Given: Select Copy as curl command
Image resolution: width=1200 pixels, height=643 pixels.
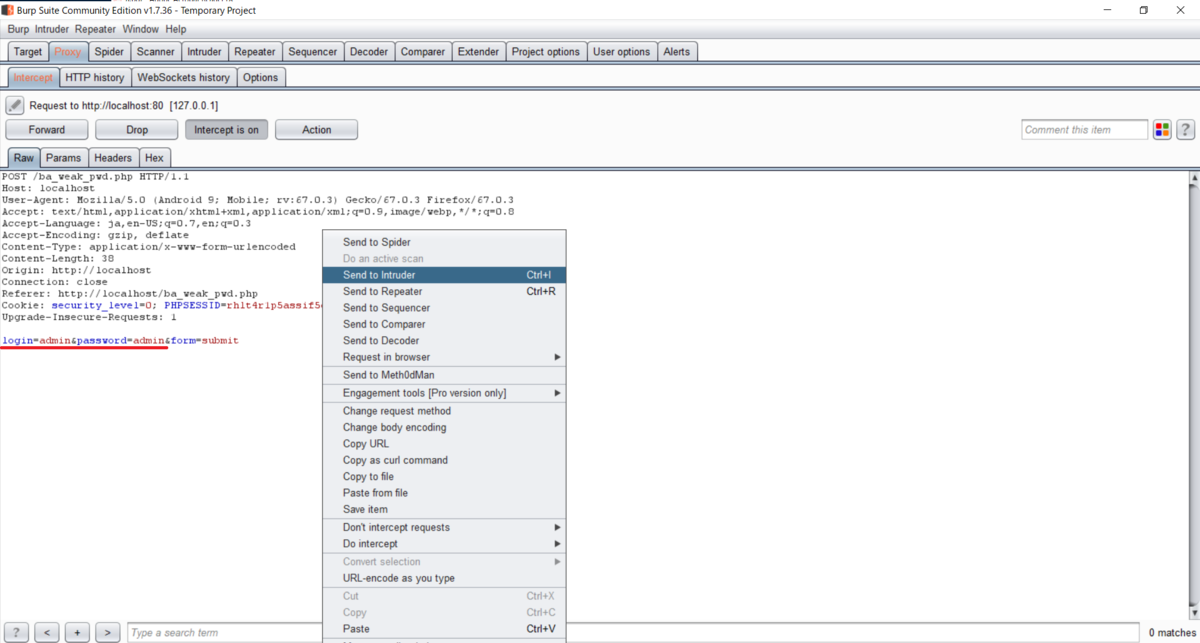Looking at the screenshot, I should (x=444, y=460).
